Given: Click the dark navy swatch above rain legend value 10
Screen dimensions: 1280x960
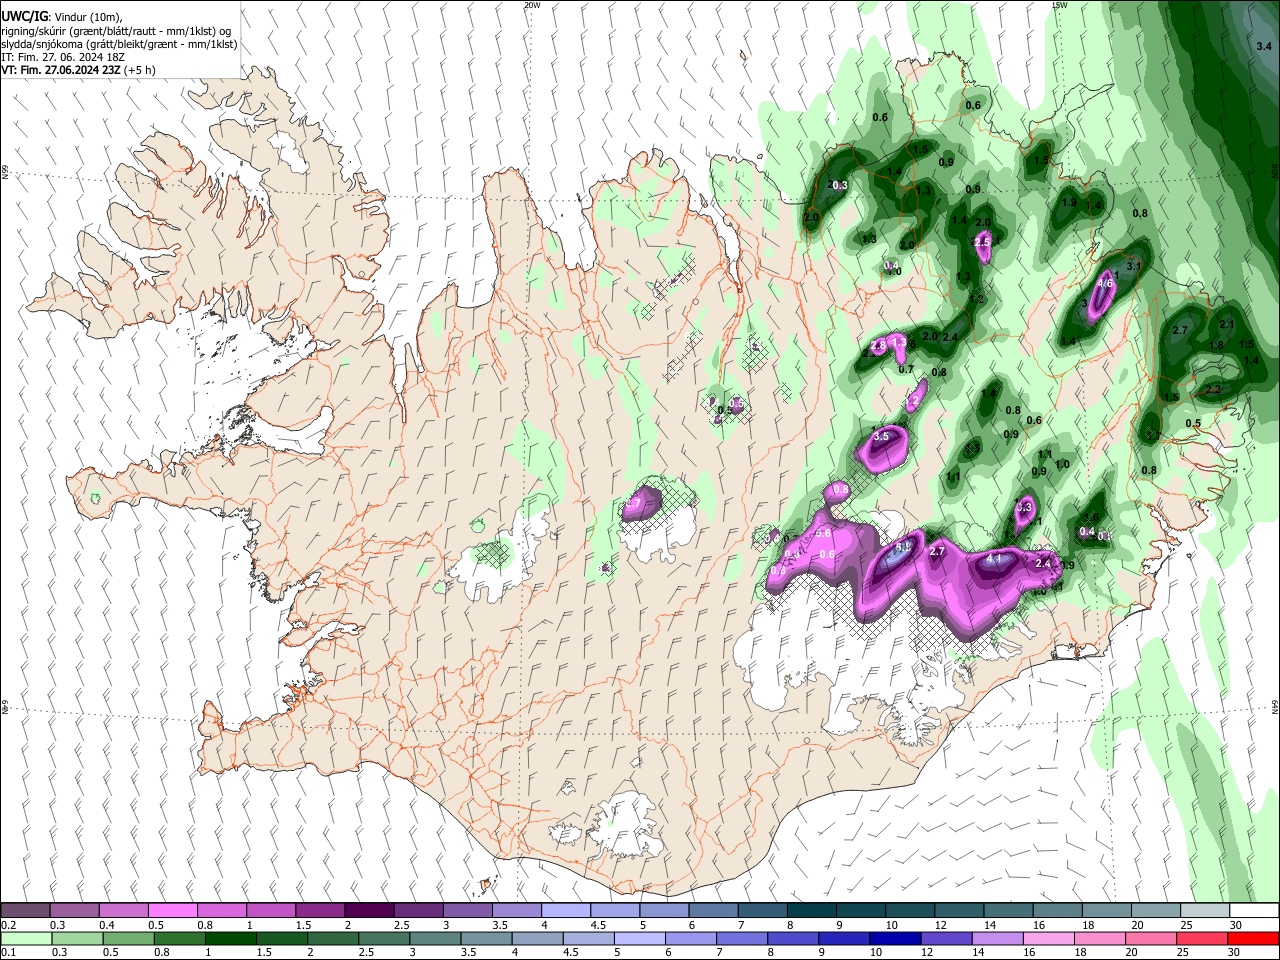Looking at the screenshot, I should pos(894,938).
